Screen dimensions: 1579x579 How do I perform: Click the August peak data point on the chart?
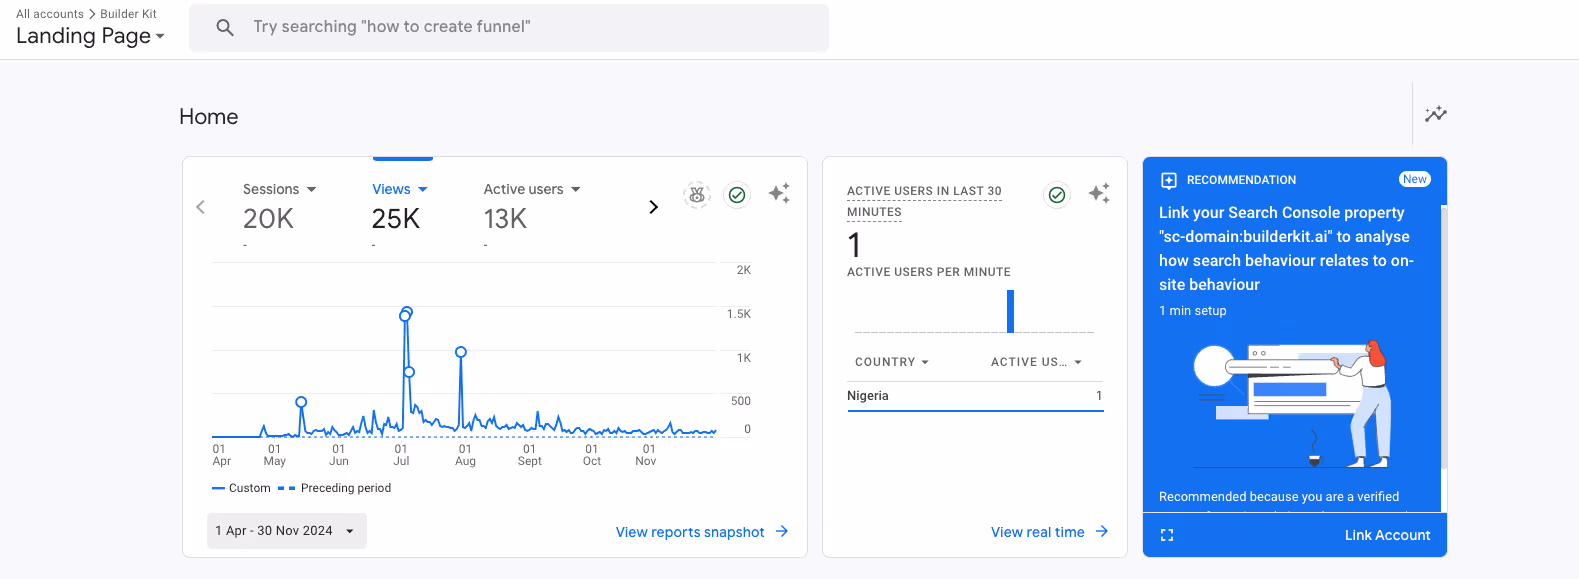coord(461,352)
